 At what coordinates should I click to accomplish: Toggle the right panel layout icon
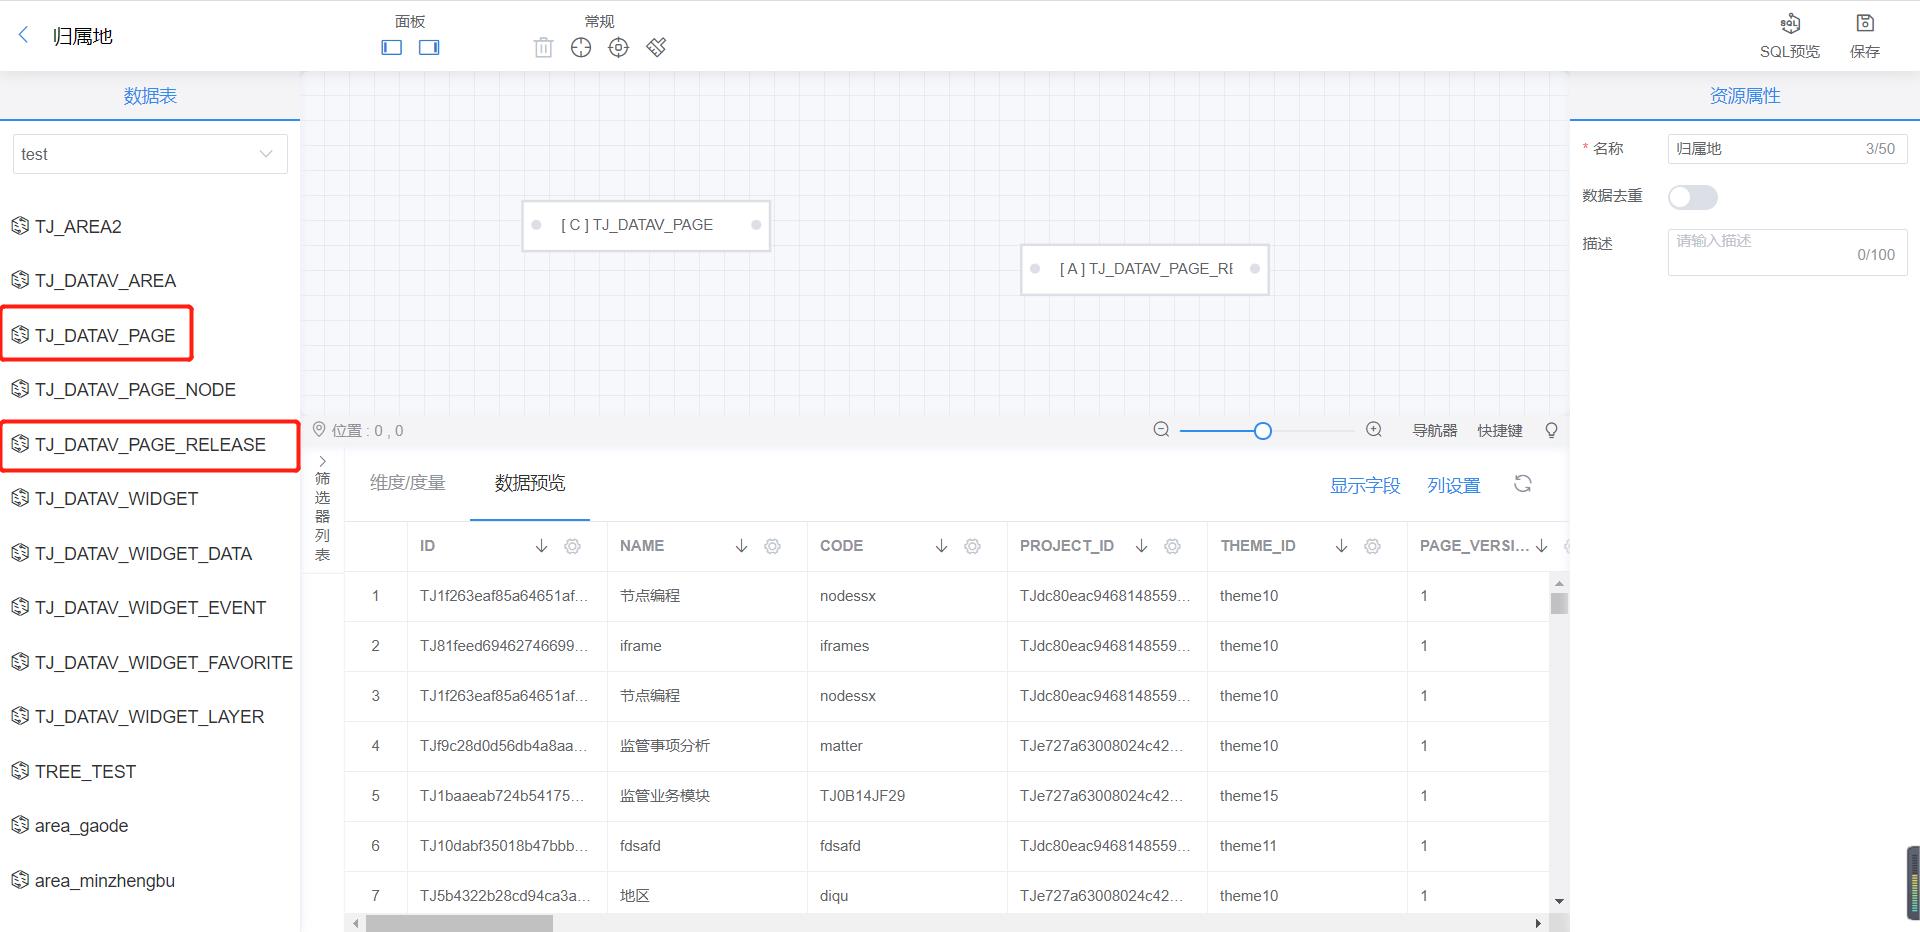click(x=429, y=47)
